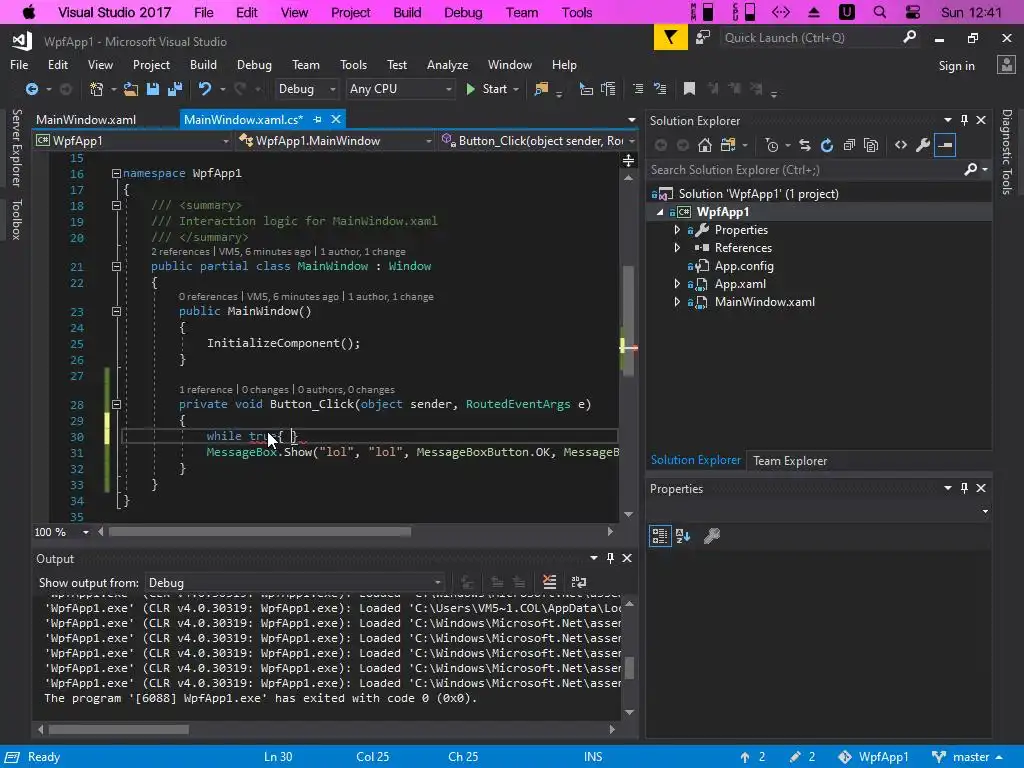This screenshot has width=1024, height=768.
Task: Comment out the selected lines
Action: pos(638,89)
